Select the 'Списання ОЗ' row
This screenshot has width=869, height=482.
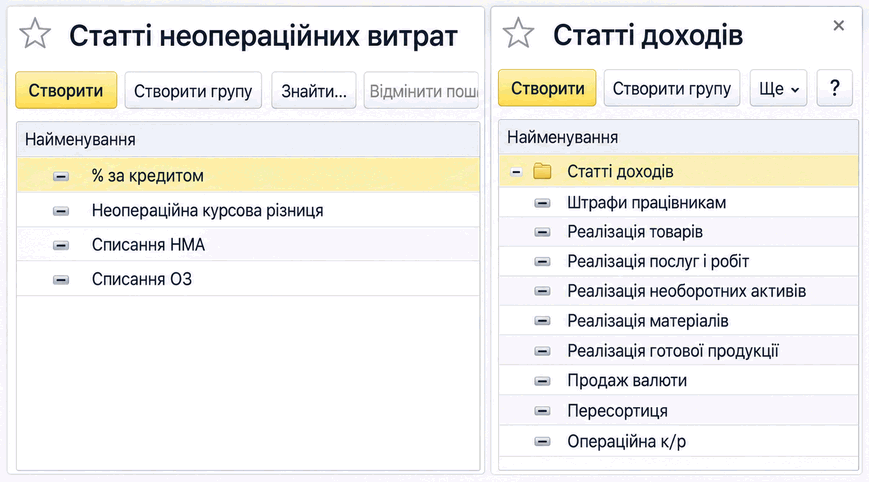(x=248, y=279)
